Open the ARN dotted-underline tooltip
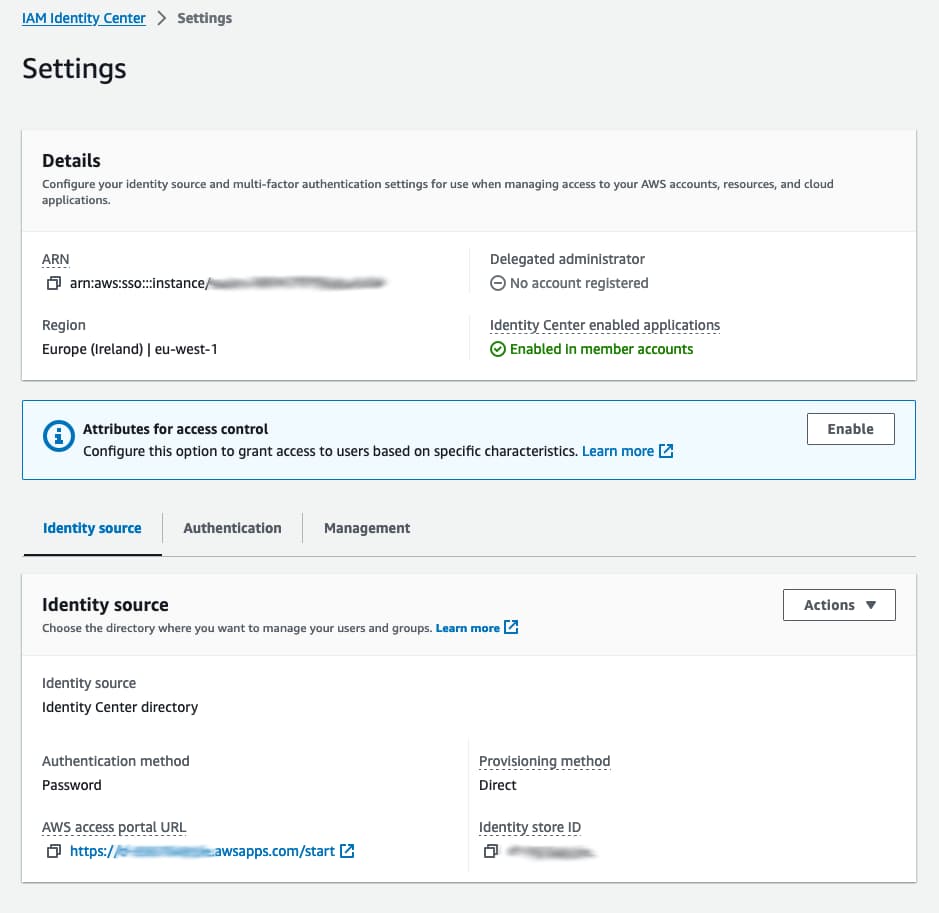This screenshot has width=939, height=913. [55, 259]
